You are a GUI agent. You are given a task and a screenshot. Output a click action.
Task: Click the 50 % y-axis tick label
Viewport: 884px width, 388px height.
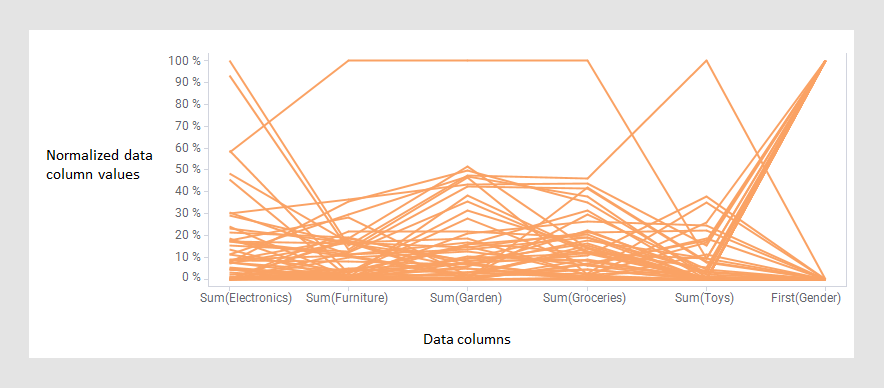point(187,169)
